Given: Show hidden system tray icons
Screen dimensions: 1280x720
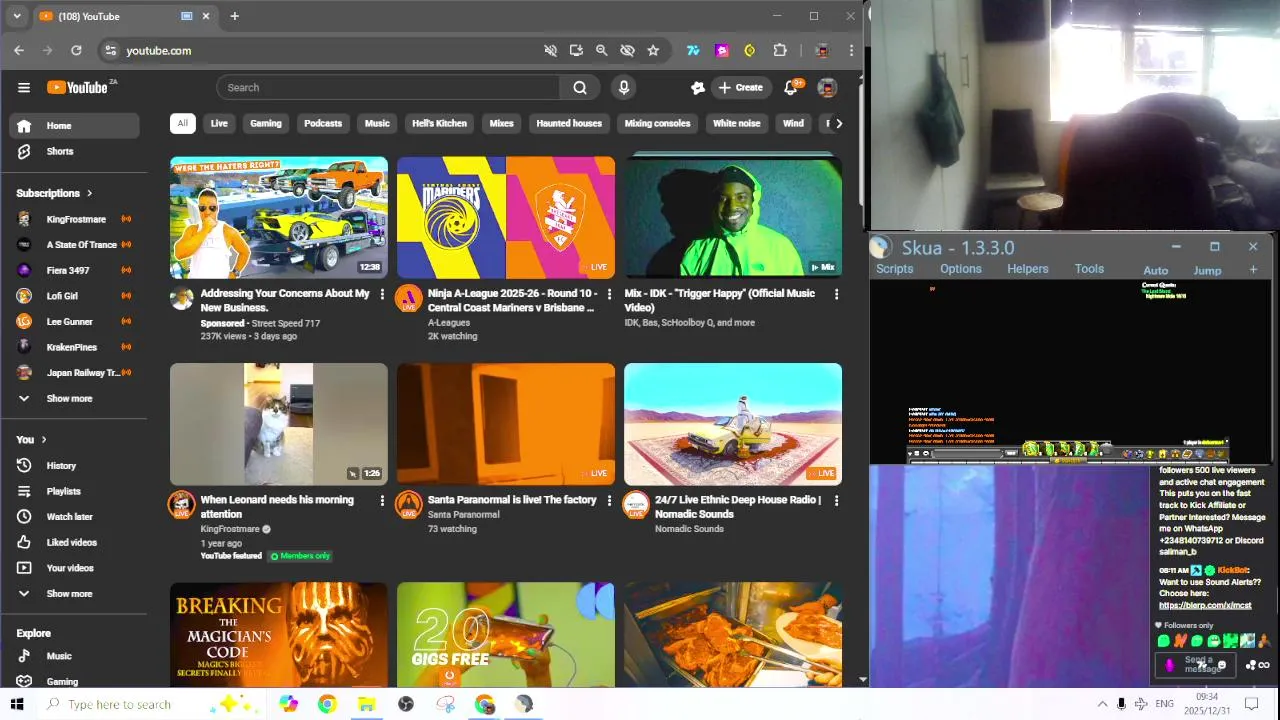Looking at the screenshot, I should pos(1102,704).
